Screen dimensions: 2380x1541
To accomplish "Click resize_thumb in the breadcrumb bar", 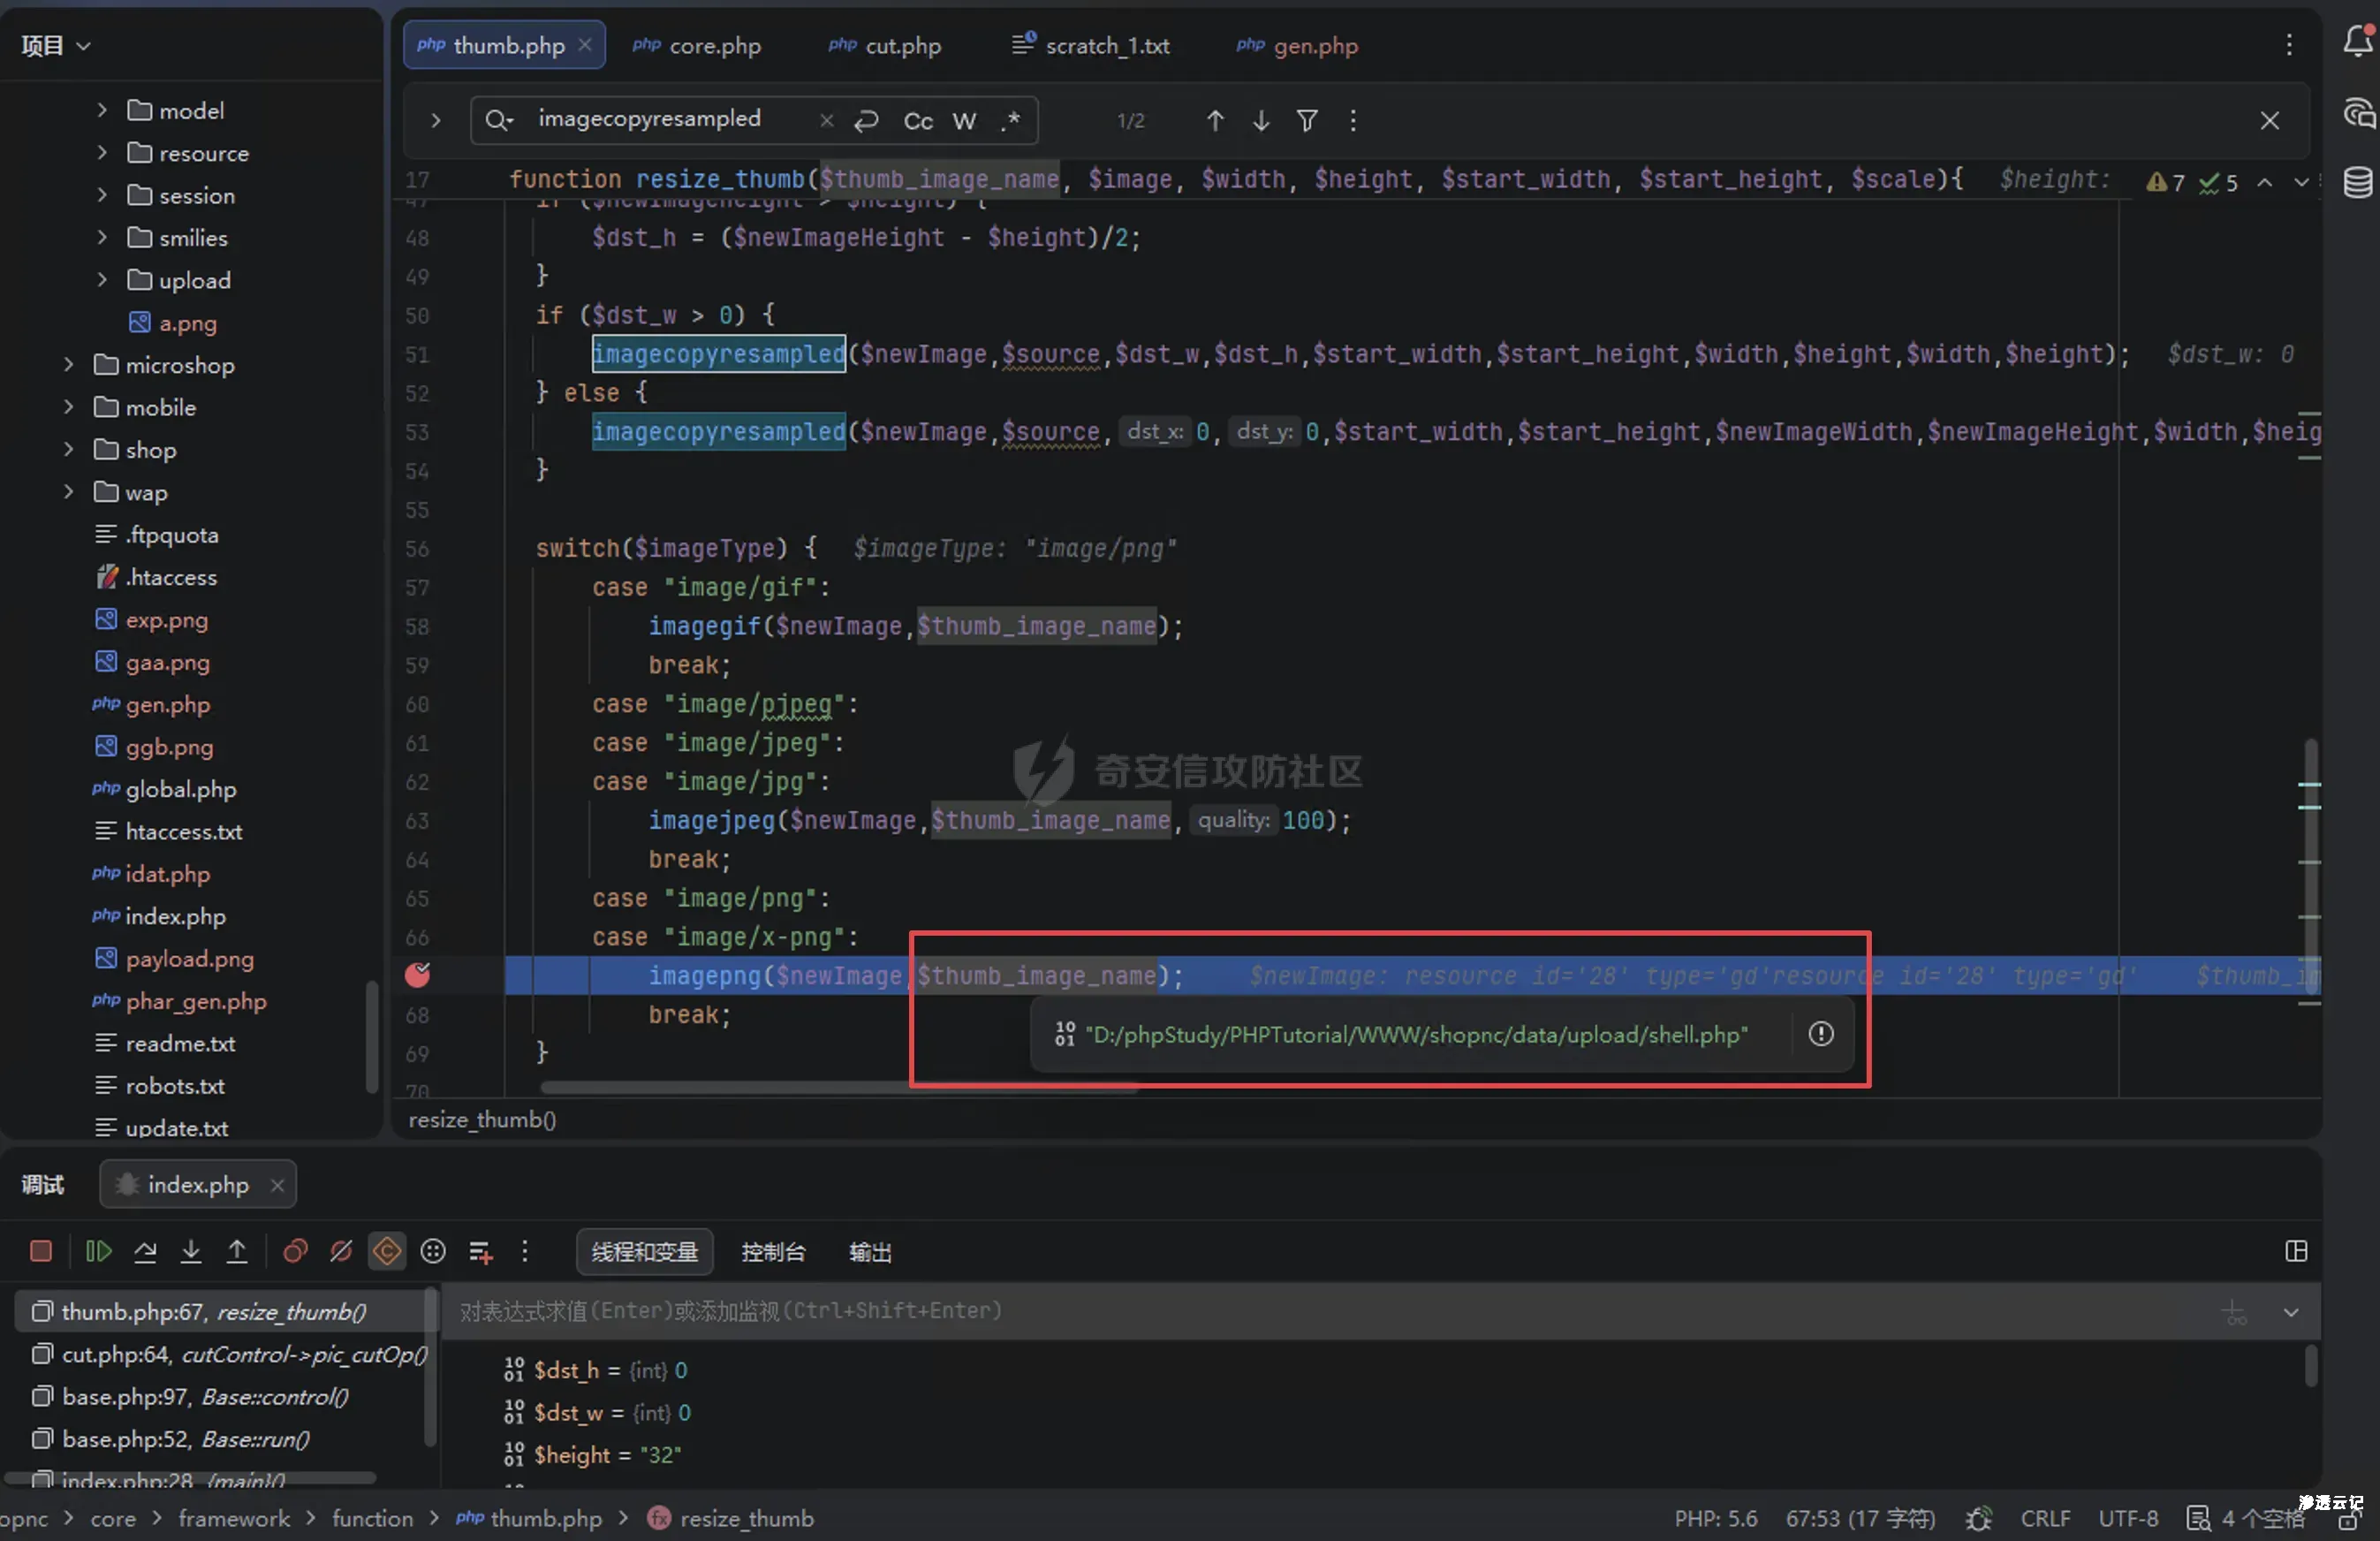I will [x=746, y=1518].
